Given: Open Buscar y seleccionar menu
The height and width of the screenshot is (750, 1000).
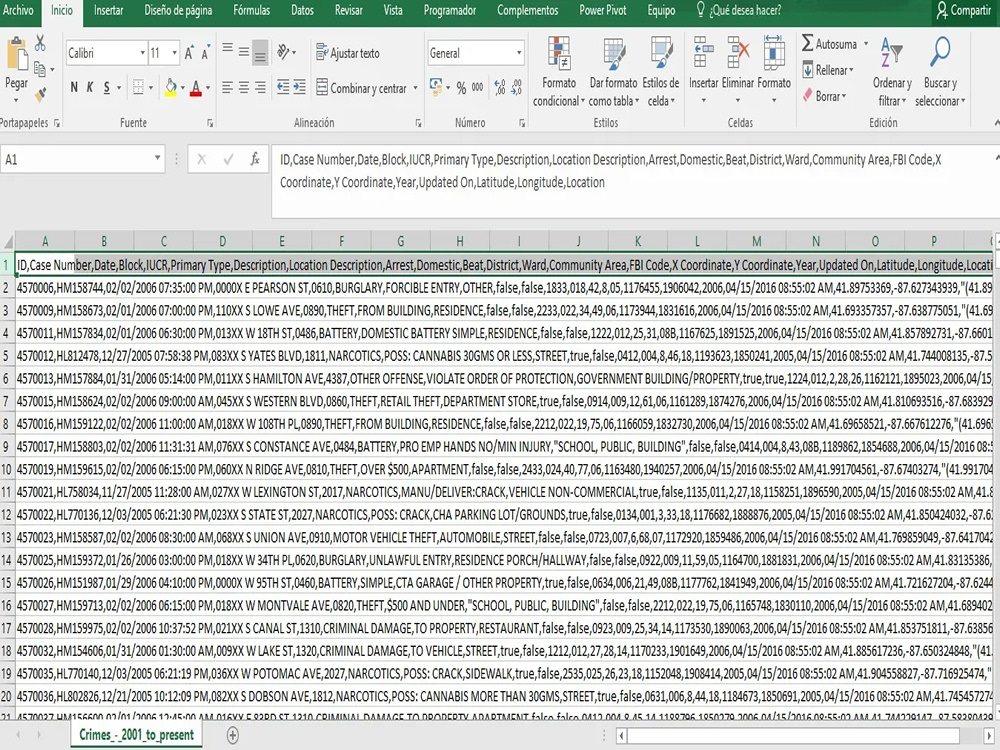Looking at the screenshot, I should tap(940, 71).
